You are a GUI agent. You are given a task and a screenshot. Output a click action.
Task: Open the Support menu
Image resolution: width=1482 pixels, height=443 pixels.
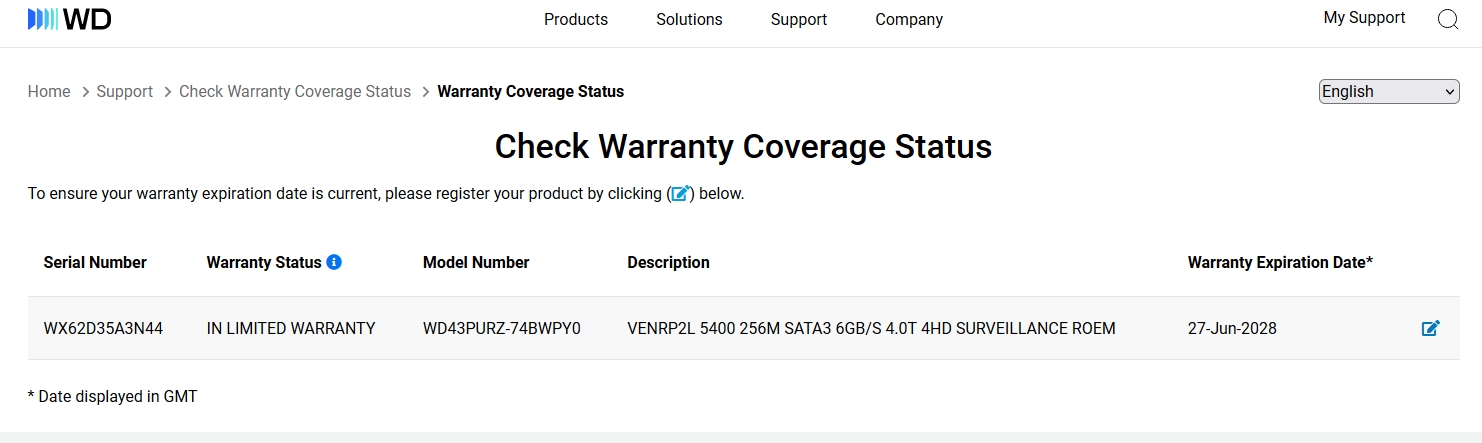click(x=798, y=19)
